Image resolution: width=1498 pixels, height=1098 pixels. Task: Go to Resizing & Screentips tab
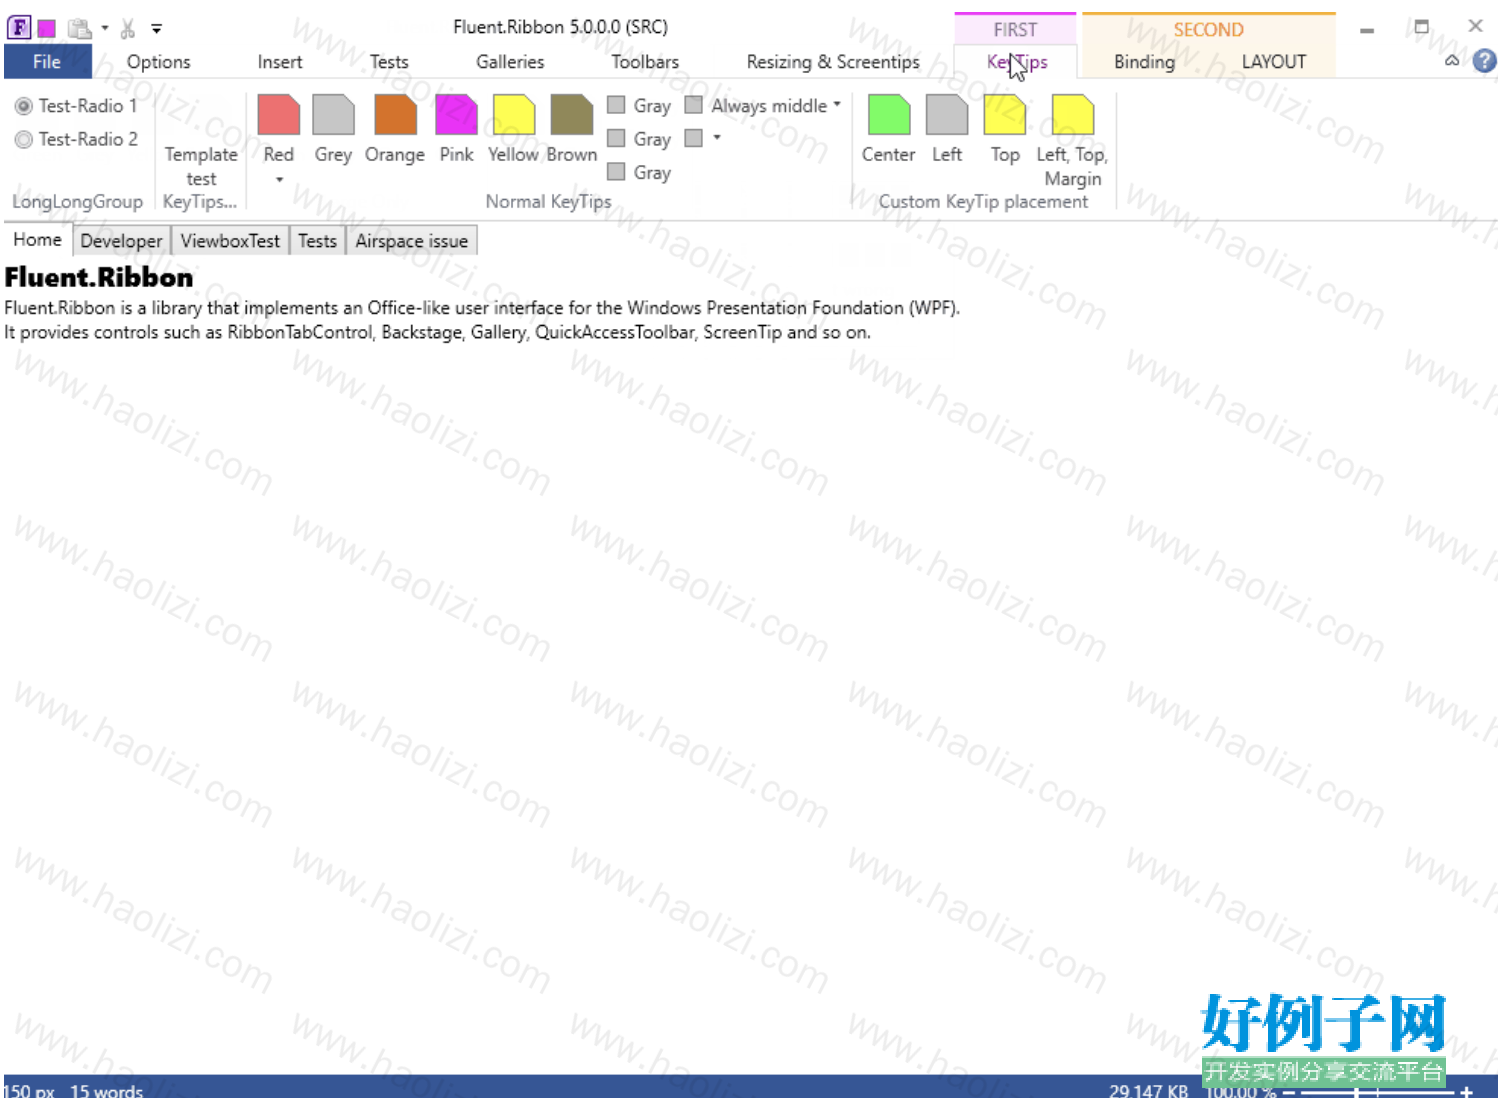833,62
